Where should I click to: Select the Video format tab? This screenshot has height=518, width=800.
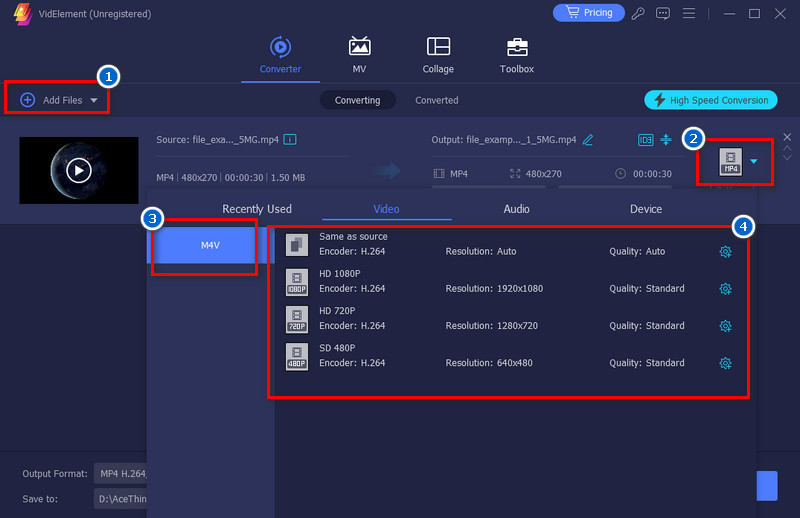click(x=386, y=209)
